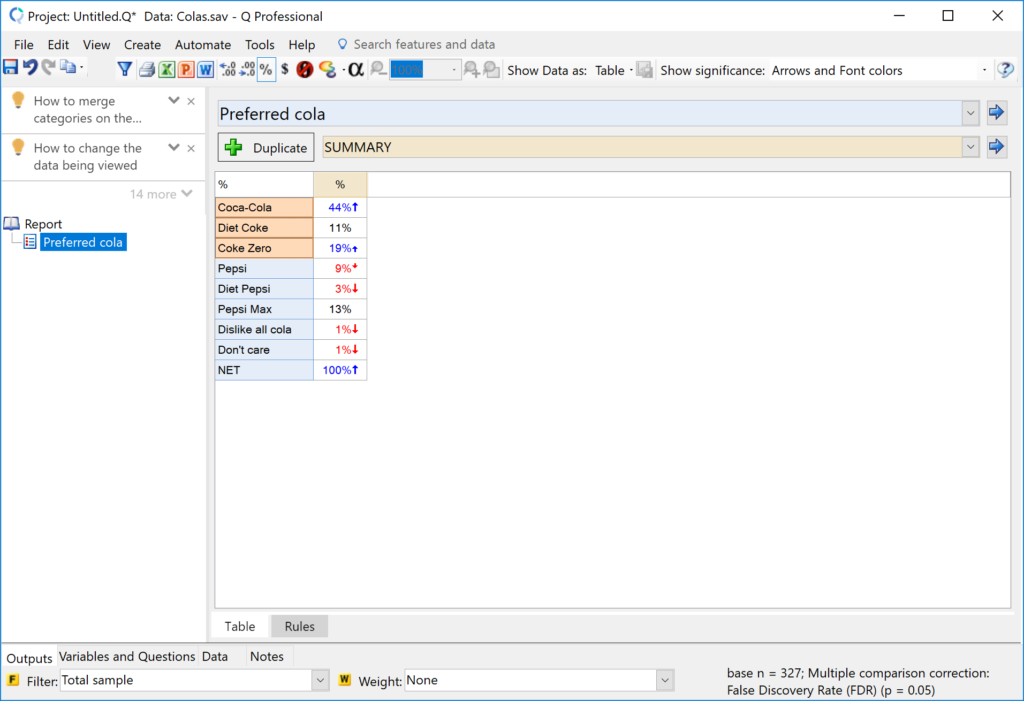Open the Automate menu
Viewport: 1024px width, 701px height.
(x=203, y=44)
